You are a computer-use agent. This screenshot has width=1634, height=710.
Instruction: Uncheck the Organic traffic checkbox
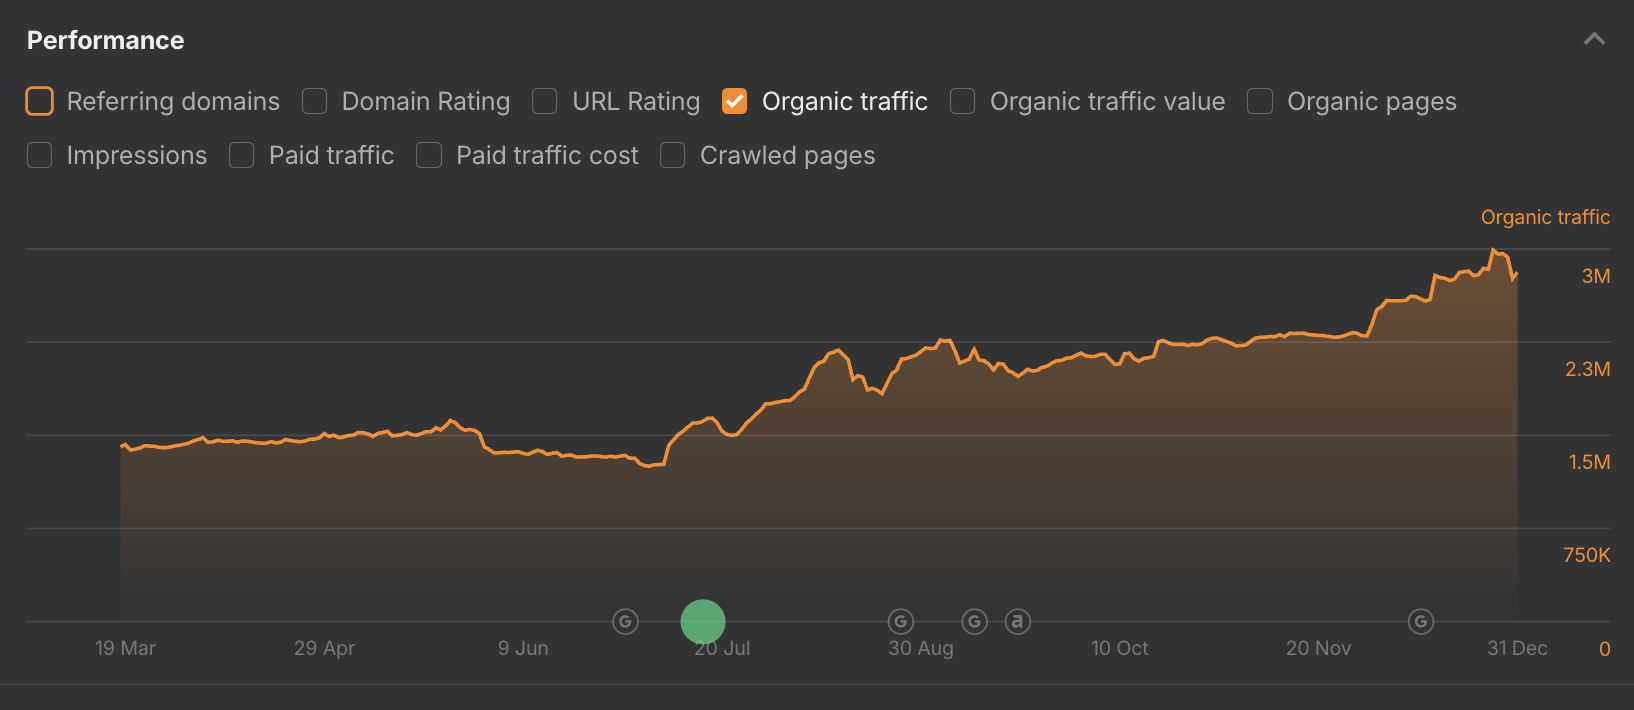(734, 101)
